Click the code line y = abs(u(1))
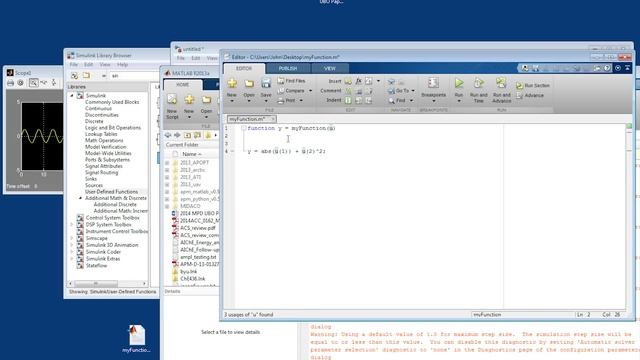This screenshot has width=640, height=360. [287, 151]
